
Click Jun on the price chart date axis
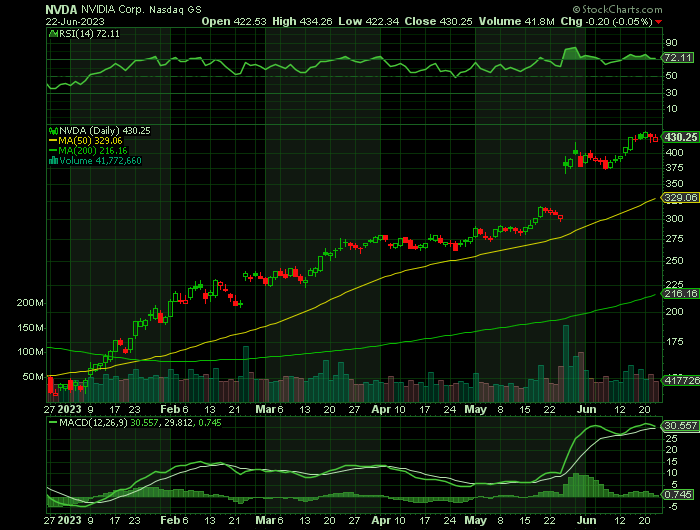tap(586, 409)
